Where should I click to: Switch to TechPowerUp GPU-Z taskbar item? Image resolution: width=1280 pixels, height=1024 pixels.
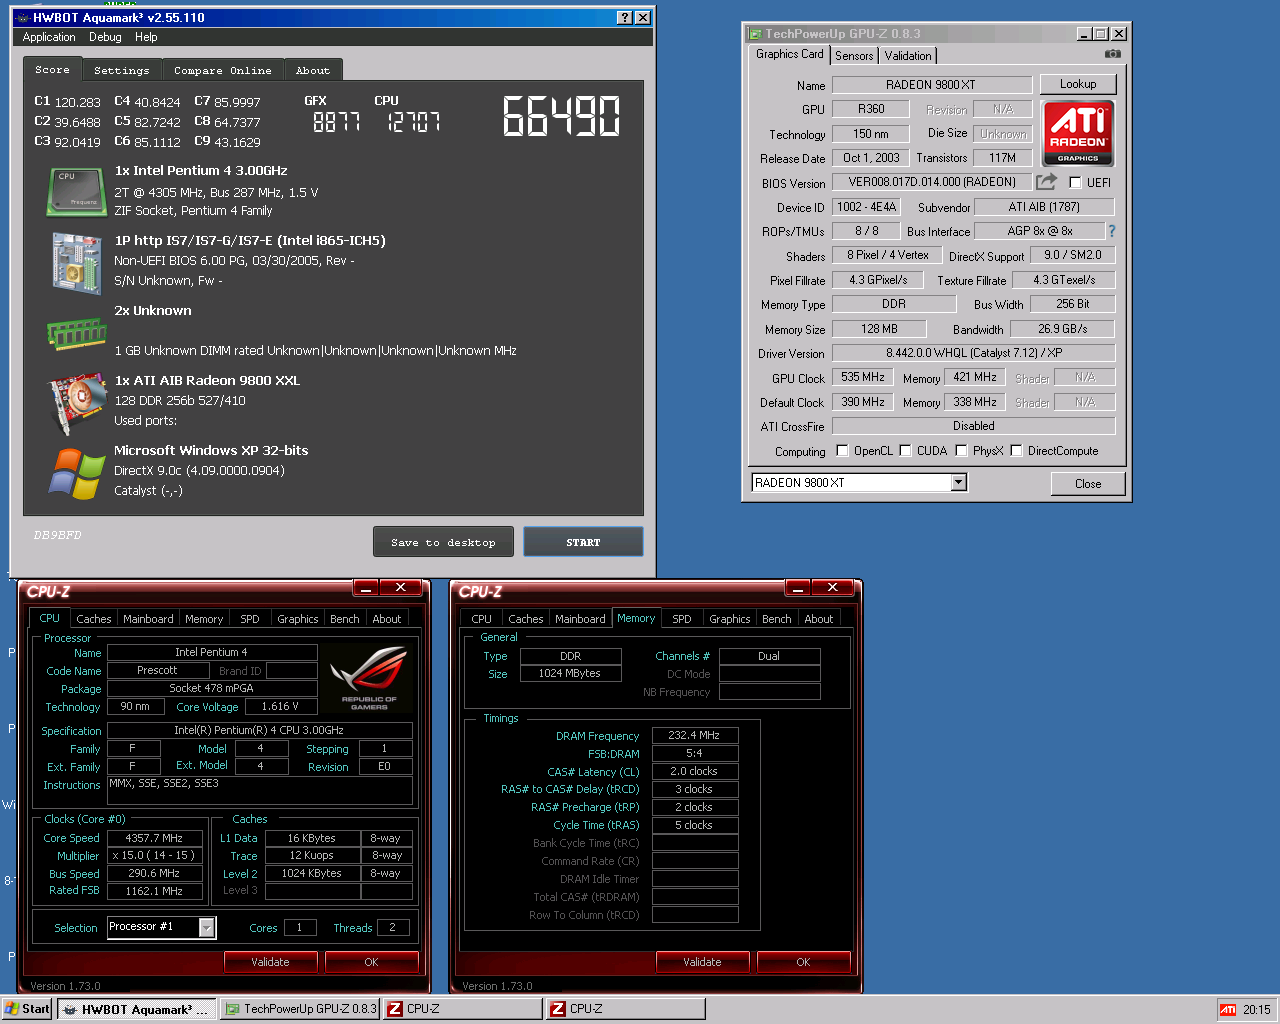pos(300,1009)
